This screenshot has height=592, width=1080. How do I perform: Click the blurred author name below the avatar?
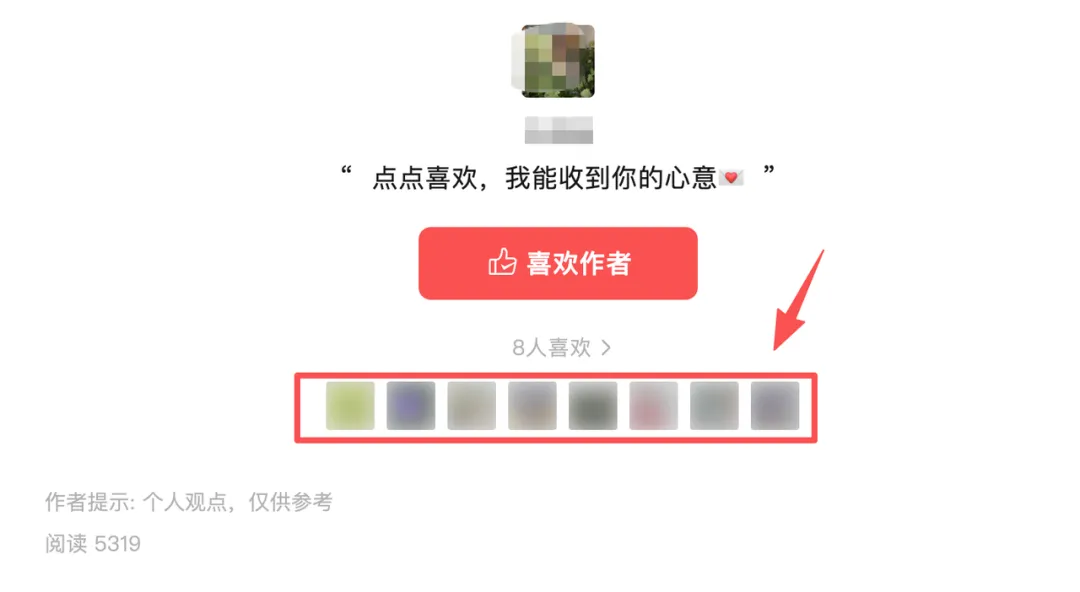(559, 130)
